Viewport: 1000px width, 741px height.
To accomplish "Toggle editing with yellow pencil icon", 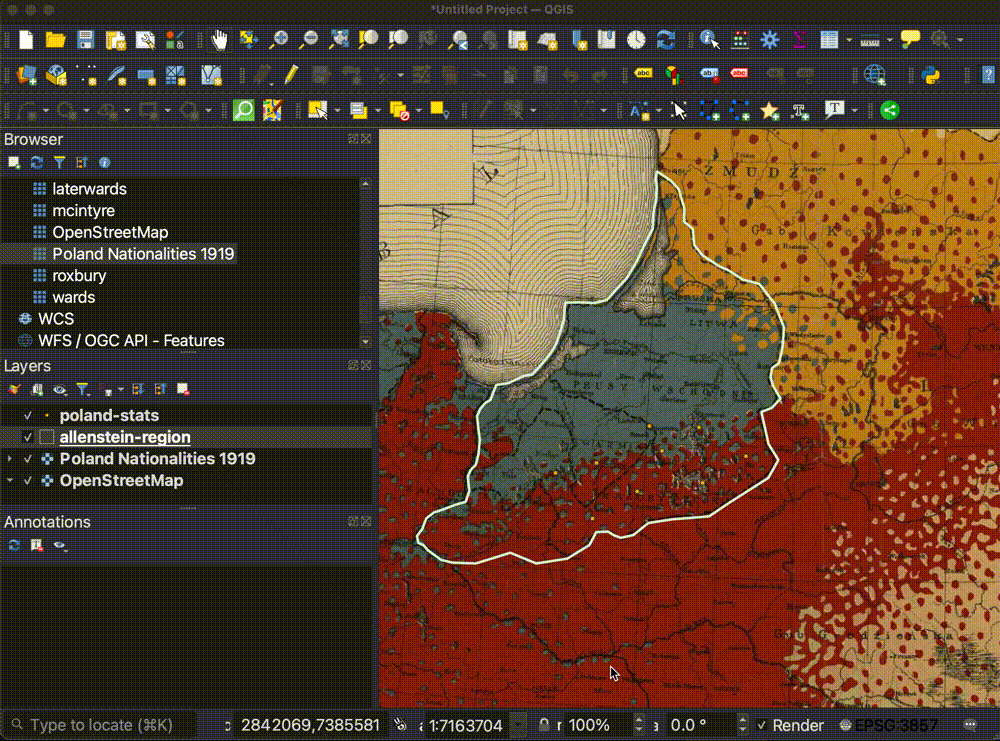I will tap(291, 75).
